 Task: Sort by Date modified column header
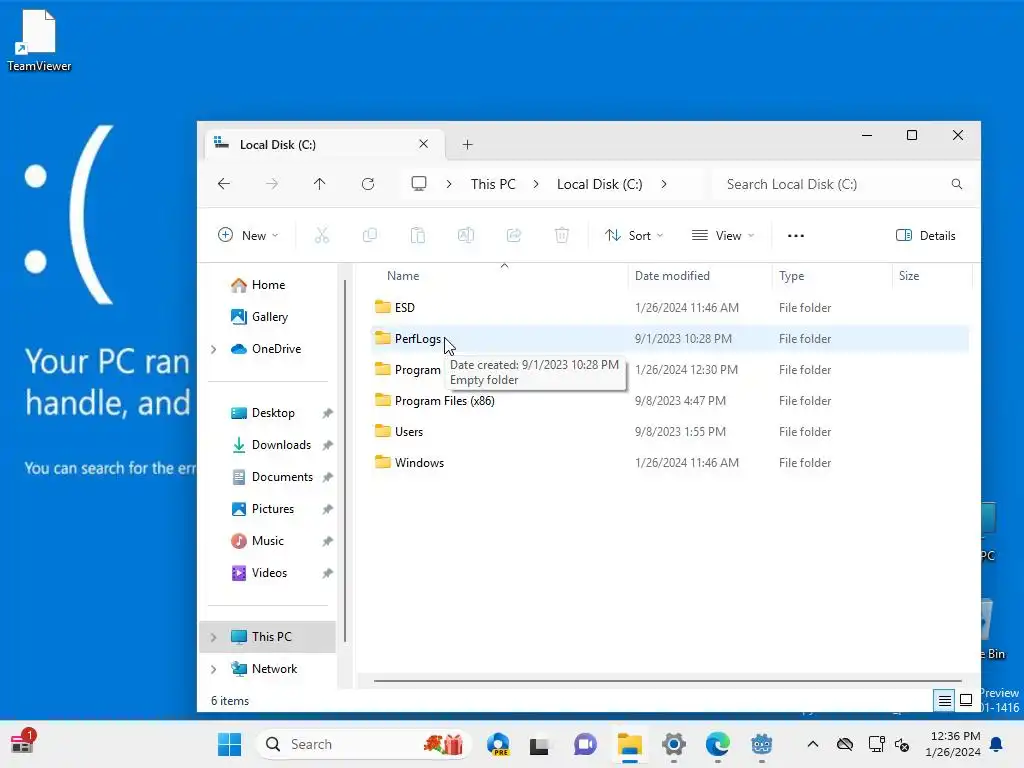(x=672, y=276)
